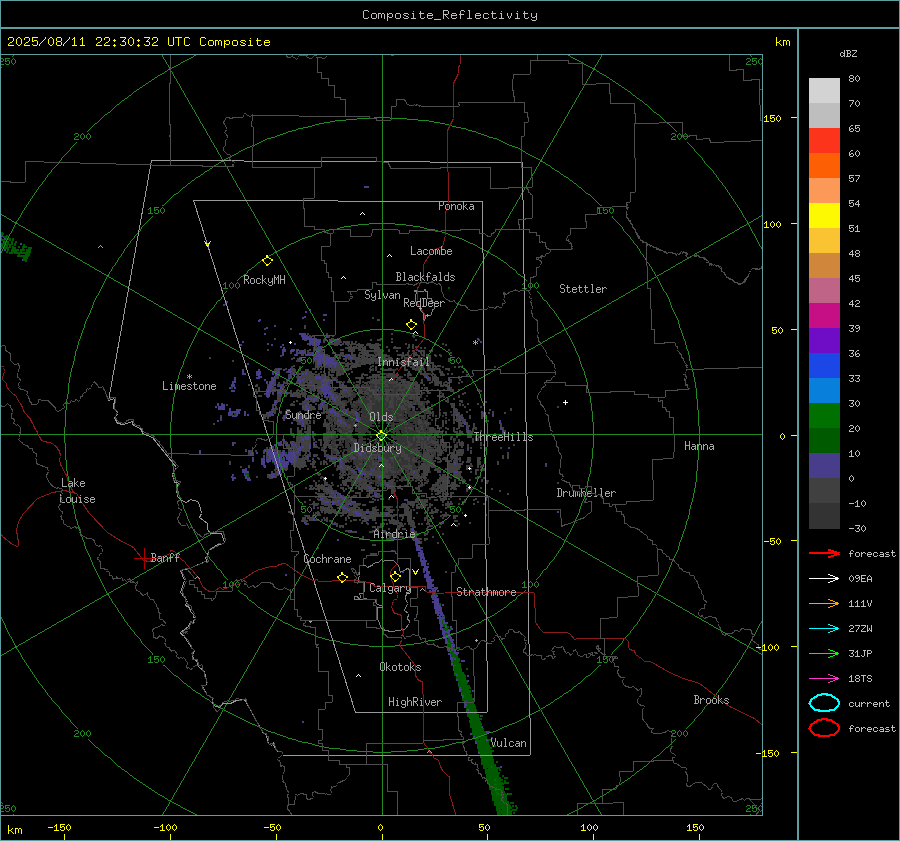The image size is (900, 841).
Task: Click the purple 39-36 dBZ color swatch
Action: pos(824,341)
